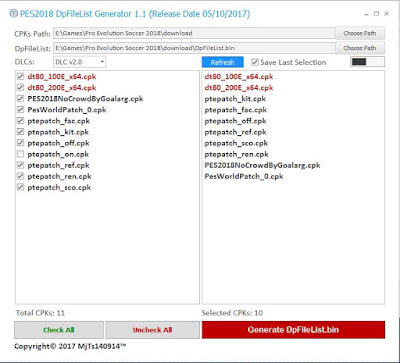Click Generate DpFileList.bin button
The image size is (400, 363).
coord(293,330)
